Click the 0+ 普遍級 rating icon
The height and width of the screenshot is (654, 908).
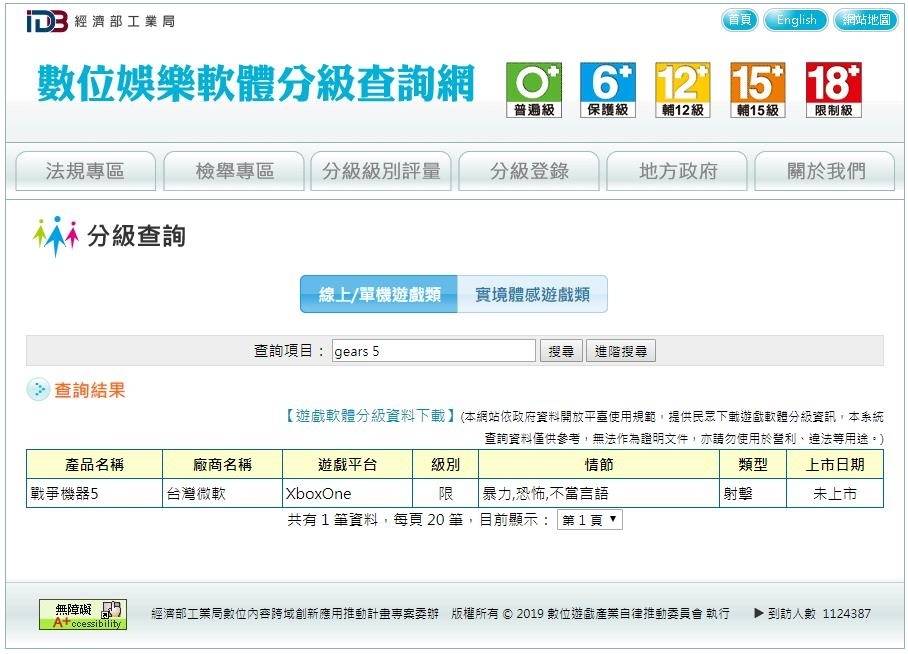click(534, 90)
